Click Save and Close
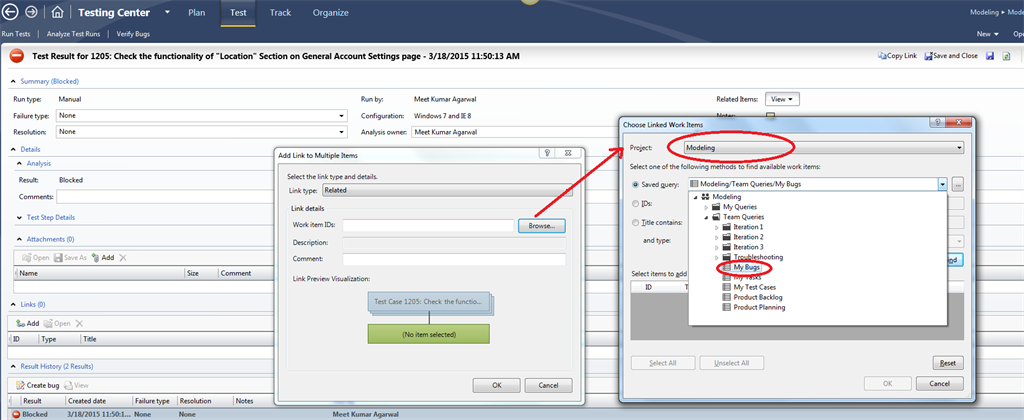This screenshot has height=420, width=1024. coord(951,56)
